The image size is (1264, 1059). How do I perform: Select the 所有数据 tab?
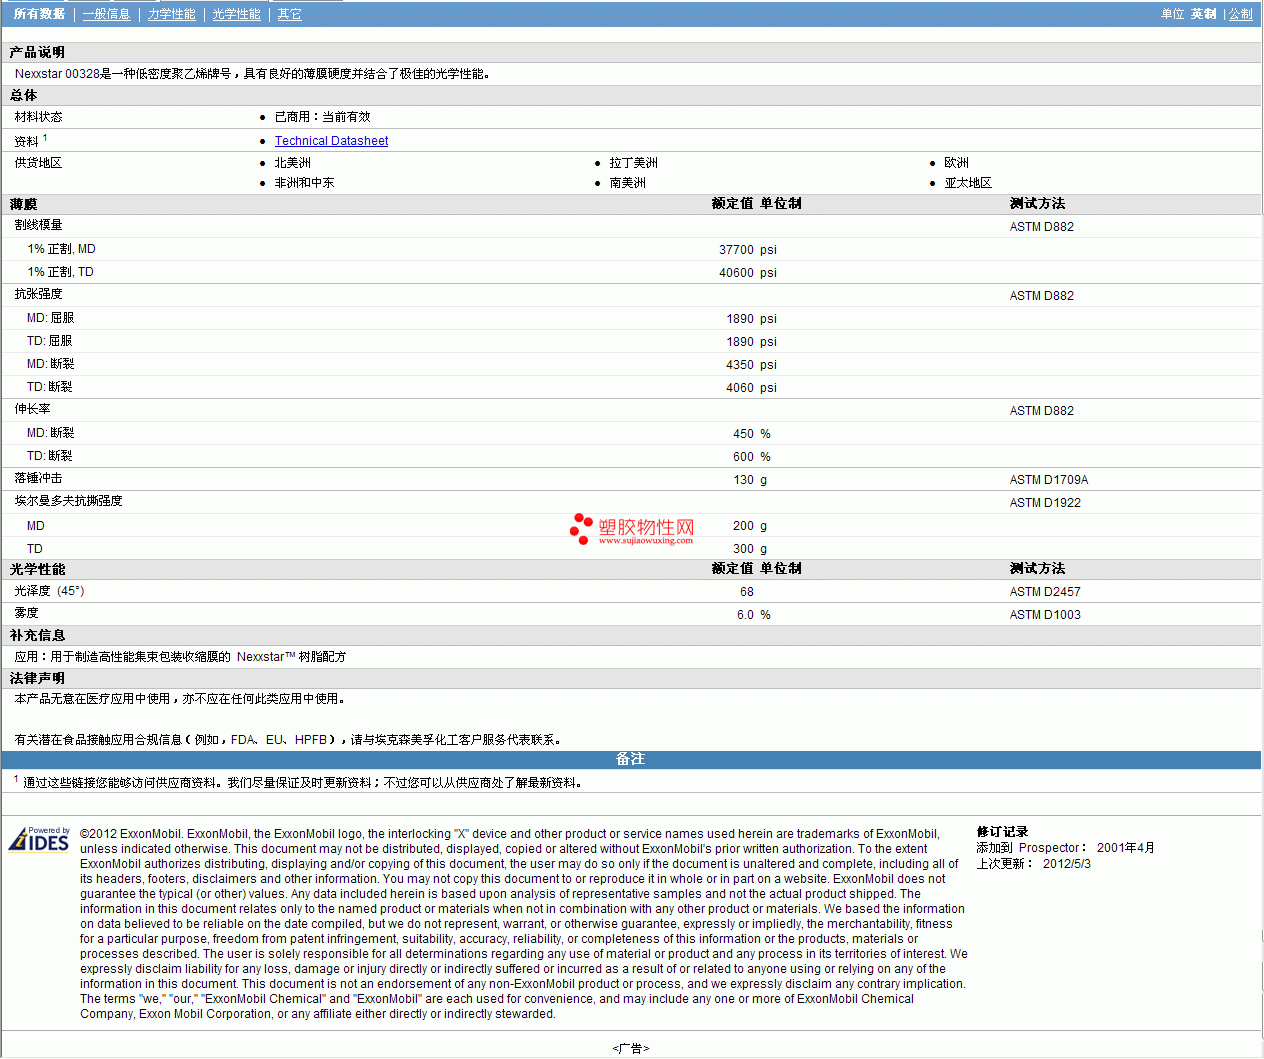(x=40, y=14)
